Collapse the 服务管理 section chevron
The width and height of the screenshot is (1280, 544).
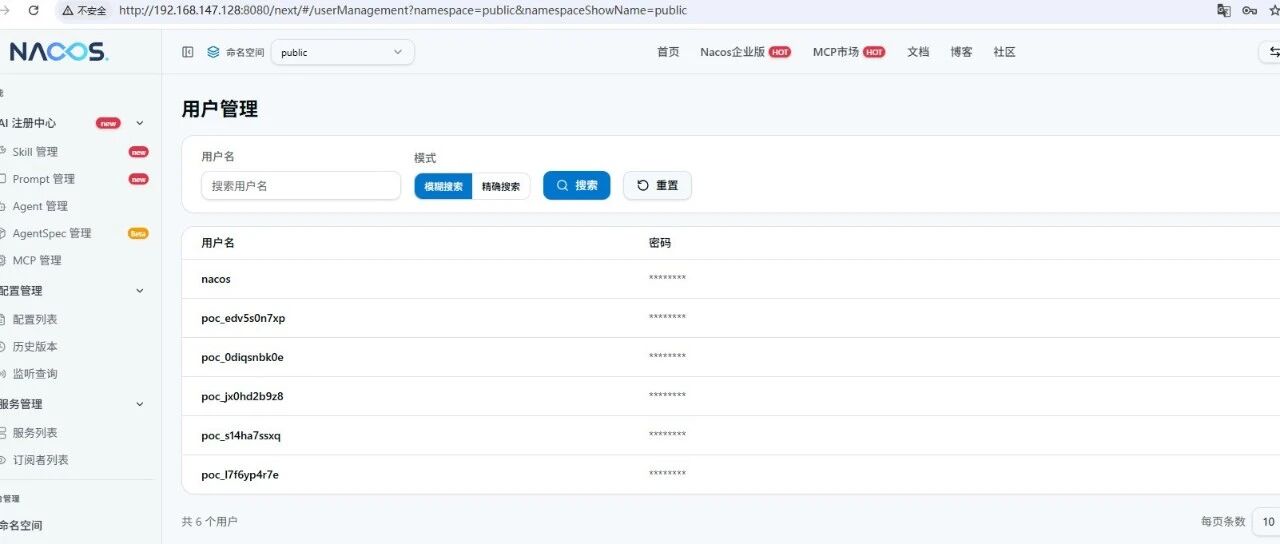click(140, 404)
